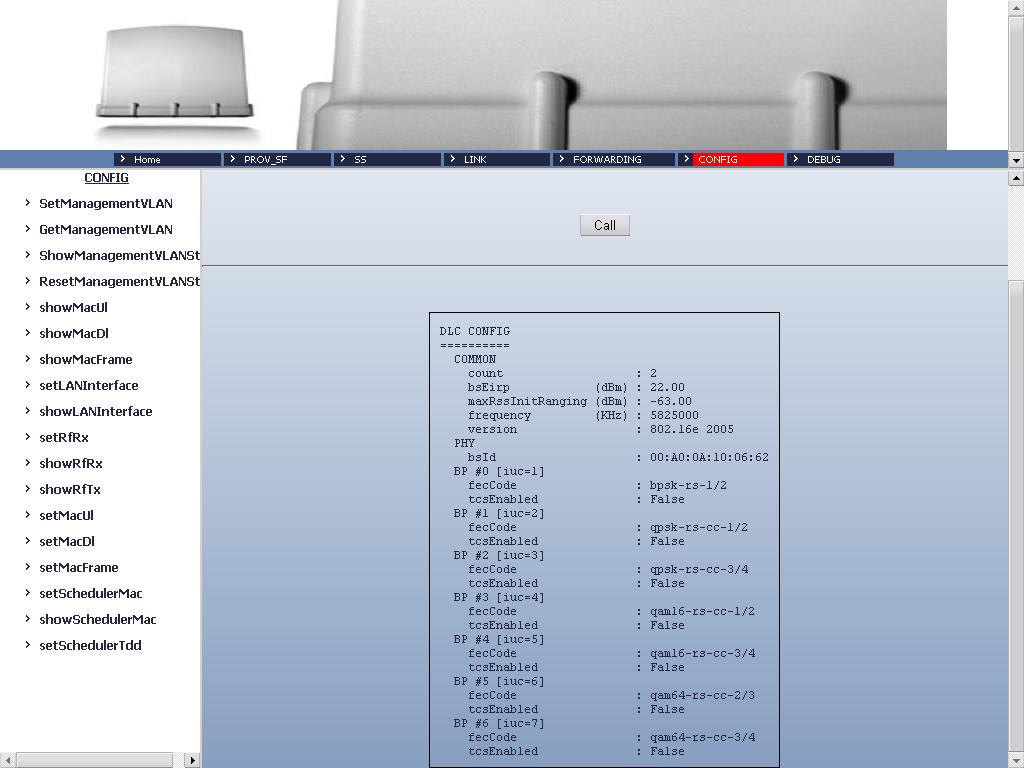This screenshot has width=1024, height=768.
Task: Click the highlighted CONFIG tab
Action: click(731, 159)
